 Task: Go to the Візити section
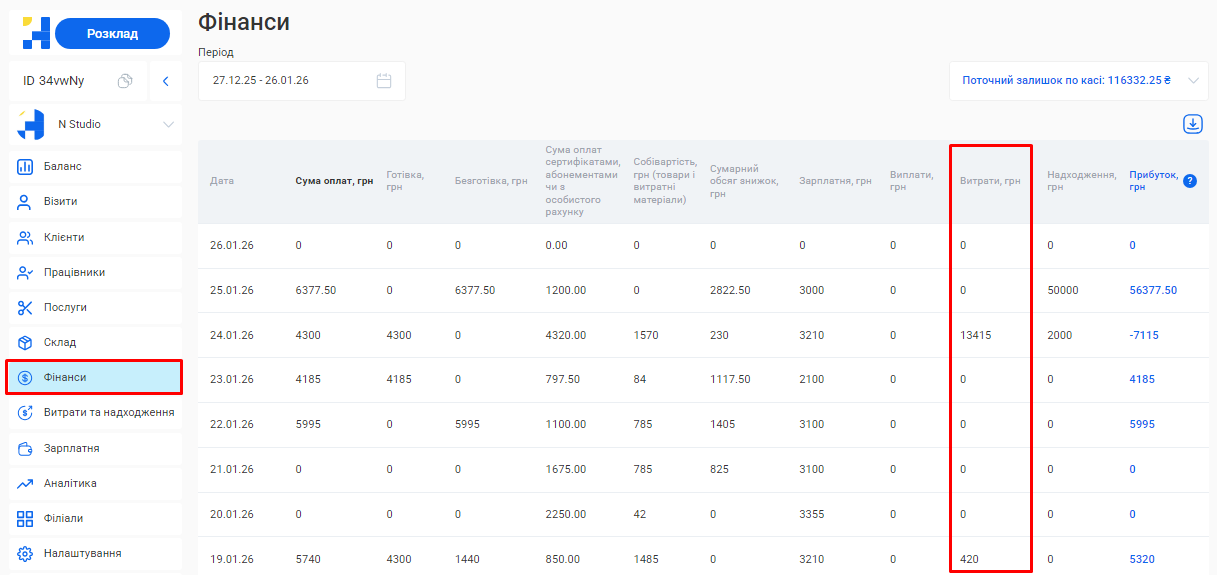[60, 202]
